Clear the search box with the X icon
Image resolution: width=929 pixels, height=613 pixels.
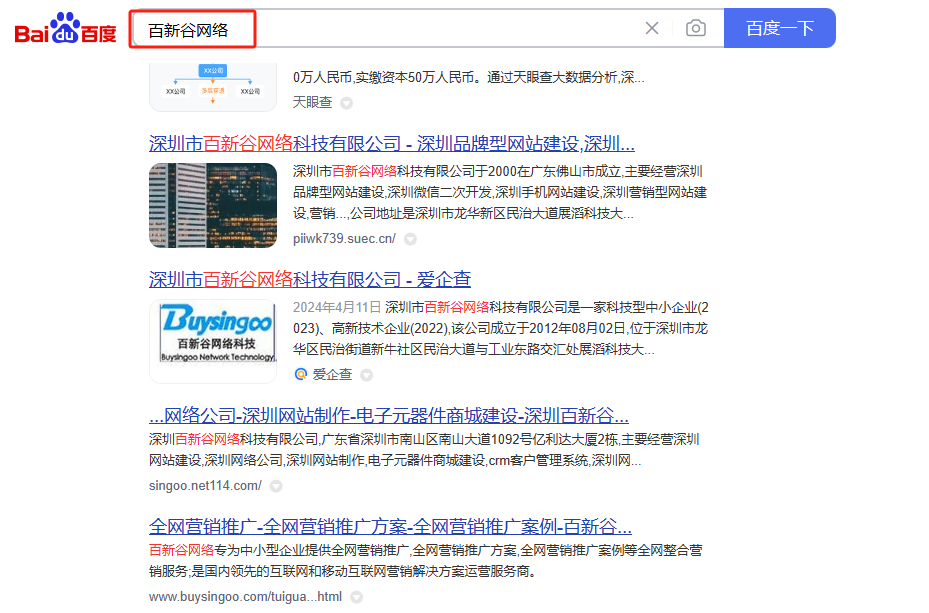coord(652,28)
